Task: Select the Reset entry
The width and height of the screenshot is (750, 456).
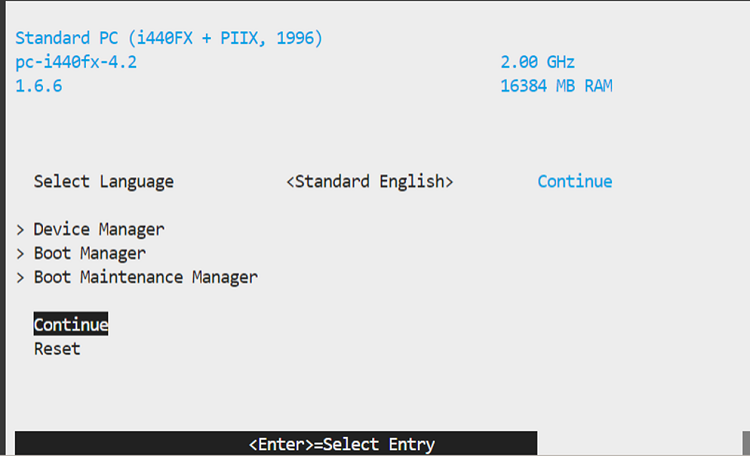Action: [x=57, y=349]
